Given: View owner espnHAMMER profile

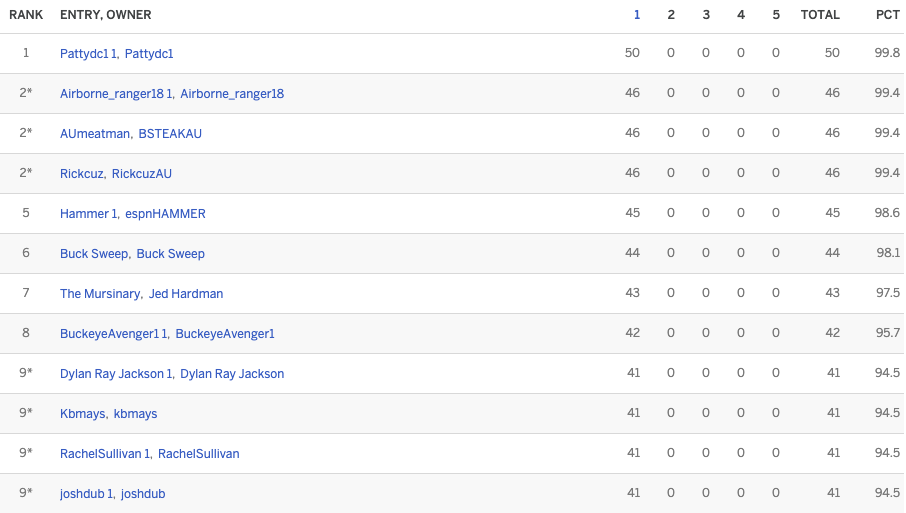Looking at the screenshot, I should tap(165, 214).
